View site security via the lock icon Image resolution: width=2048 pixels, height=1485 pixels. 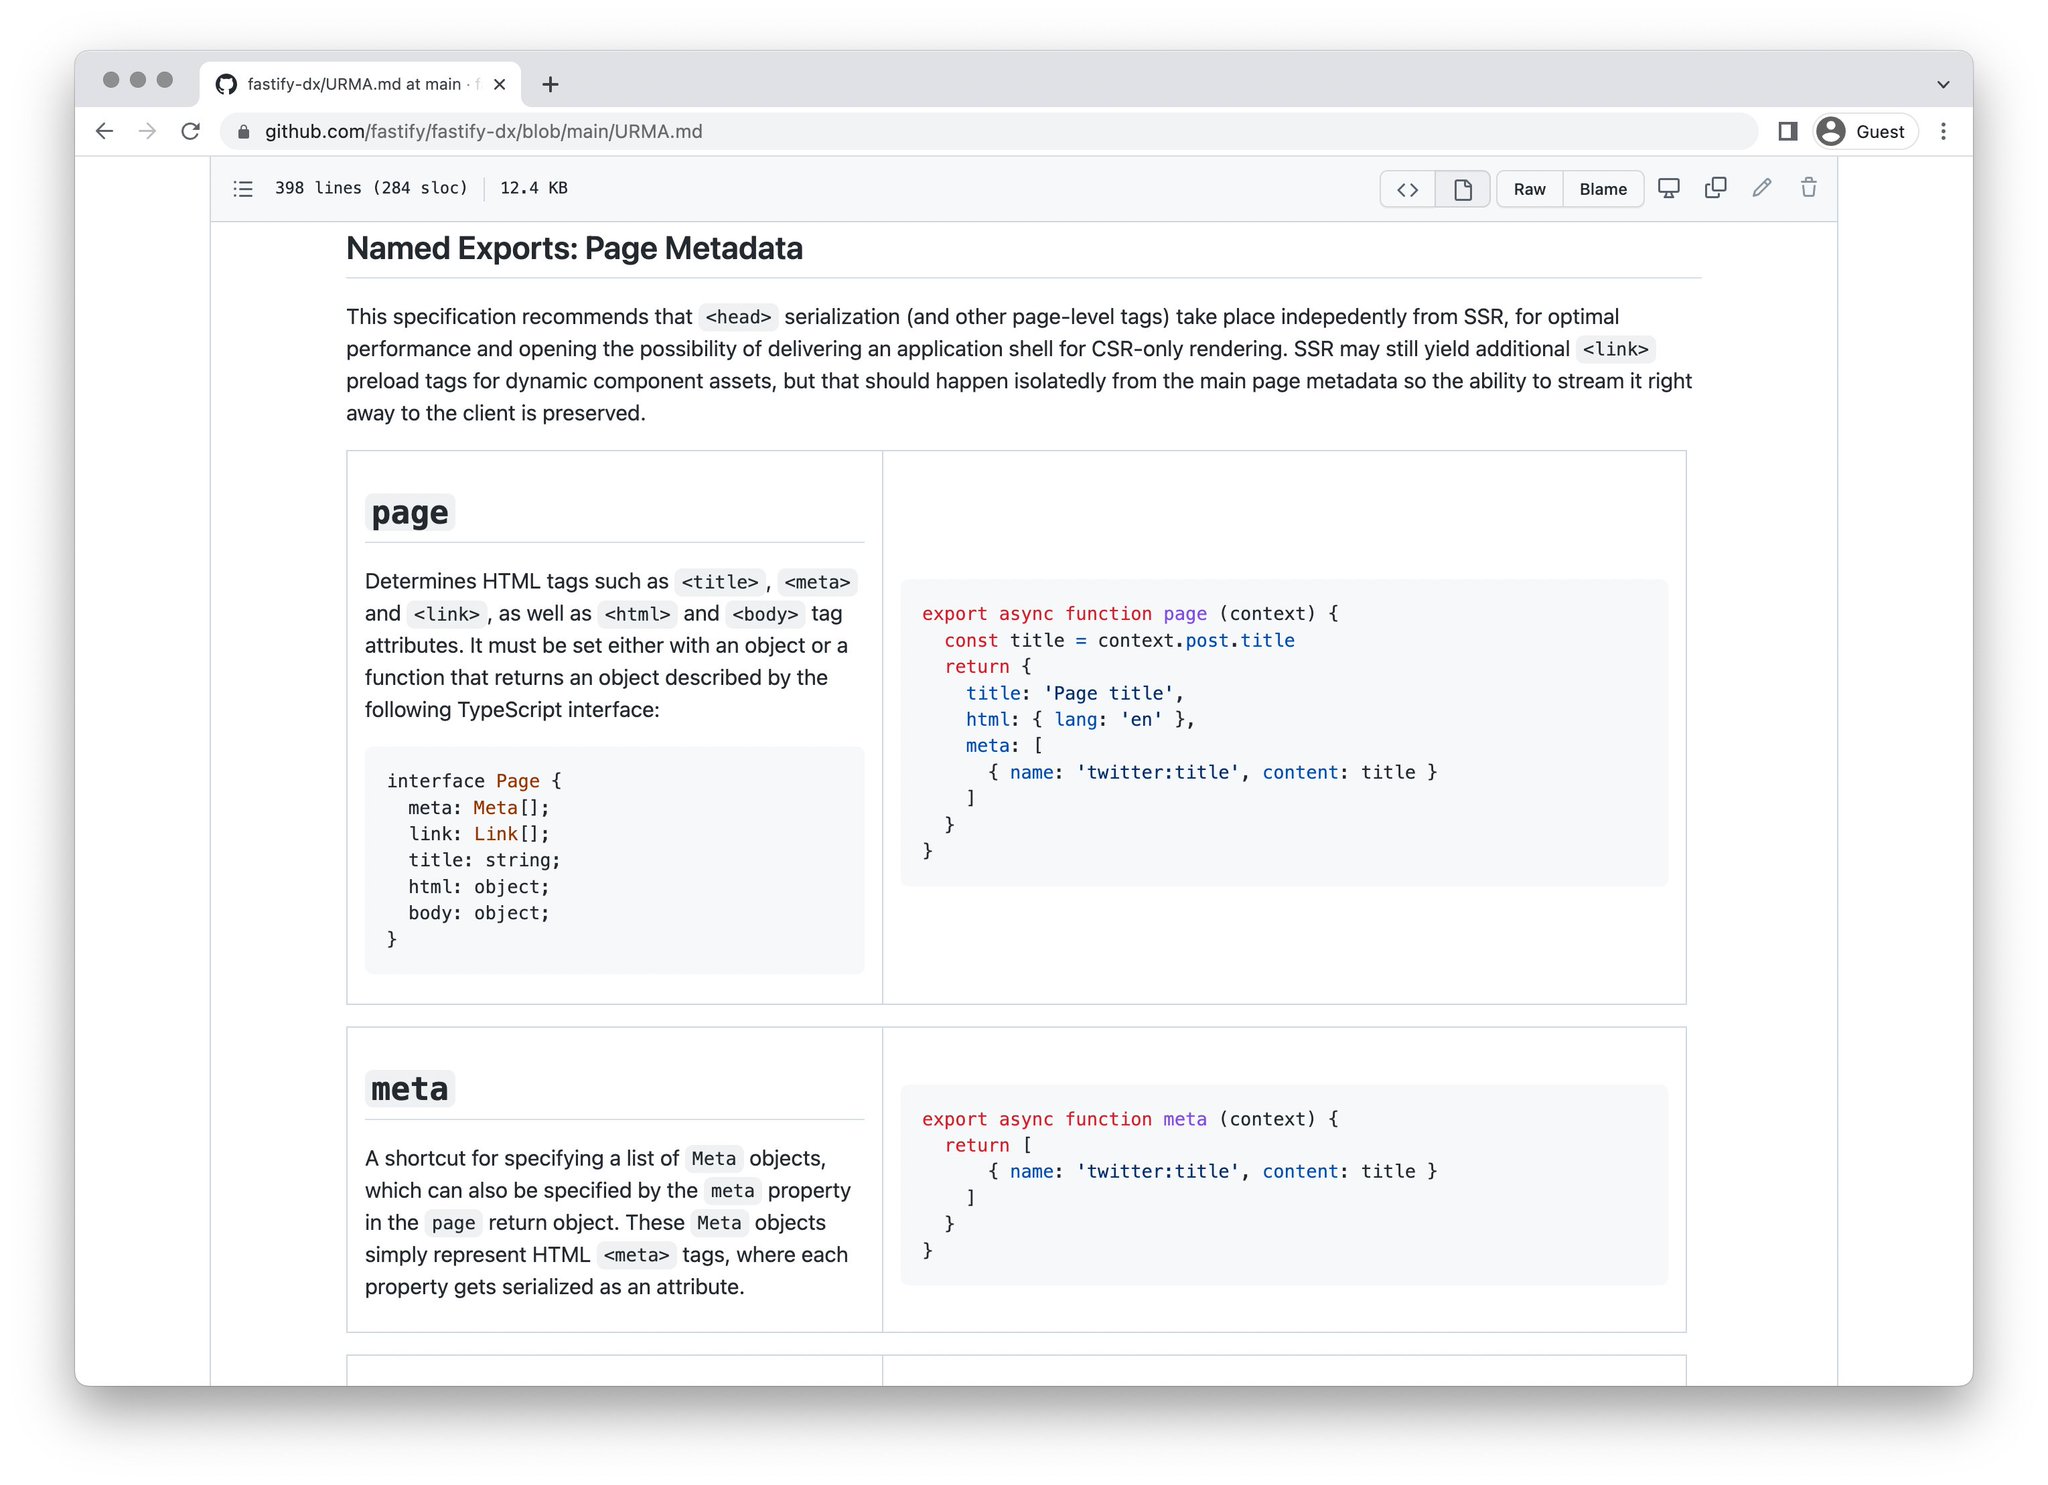(x=242, y=131)
